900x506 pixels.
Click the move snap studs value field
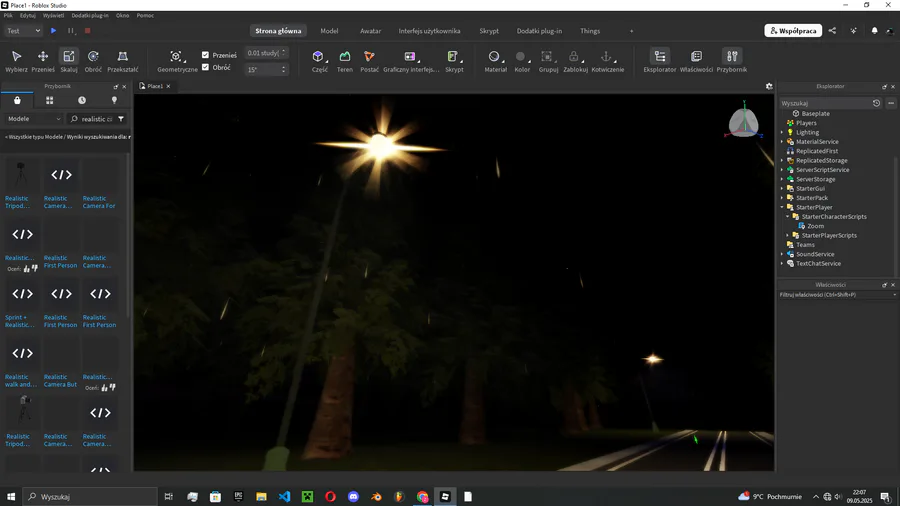coord(263,53)
